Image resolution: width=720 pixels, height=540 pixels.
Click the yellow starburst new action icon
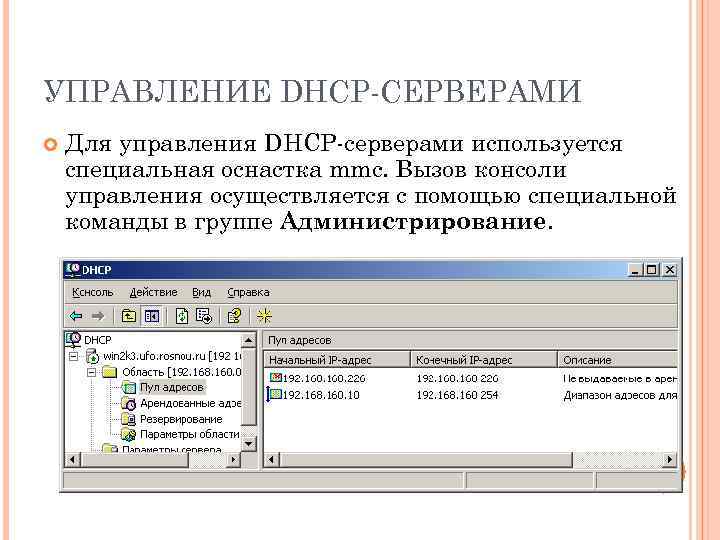tap(264, 316)
